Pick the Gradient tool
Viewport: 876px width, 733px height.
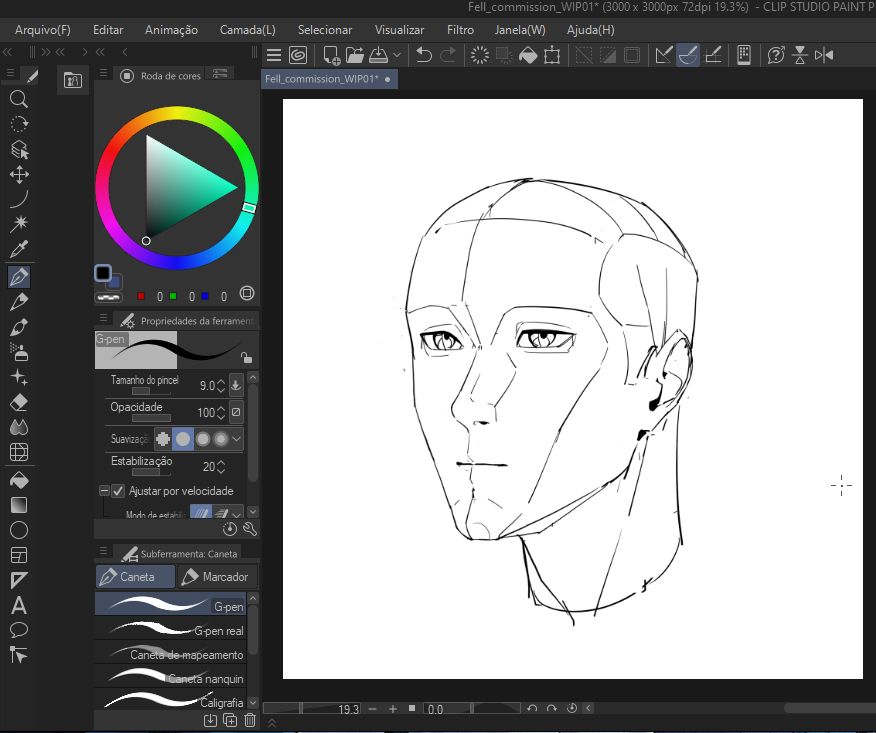(x=18, y=505)
